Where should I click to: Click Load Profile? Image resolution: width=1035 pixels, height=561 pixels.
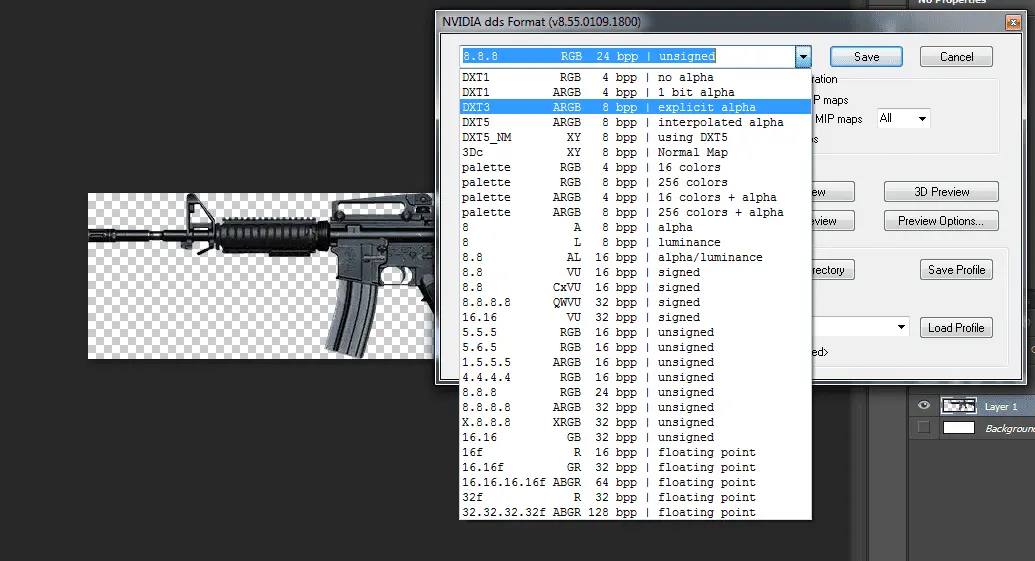(x=956, y=328)
